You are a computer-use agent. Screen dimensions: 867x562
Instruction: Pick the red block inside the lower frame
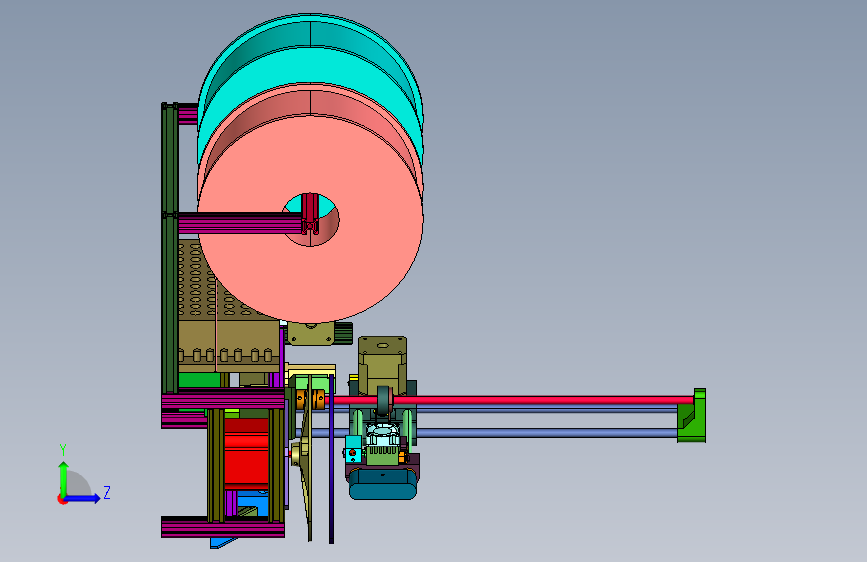(x=246, y=454)
